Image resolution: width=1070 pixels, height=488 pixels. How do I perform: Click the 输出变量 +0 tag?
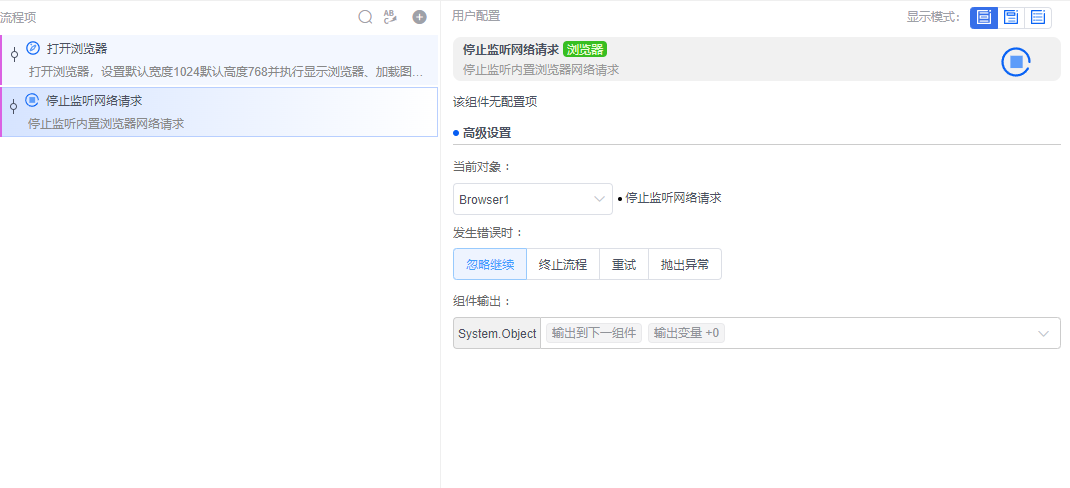[x=686, y=333]
